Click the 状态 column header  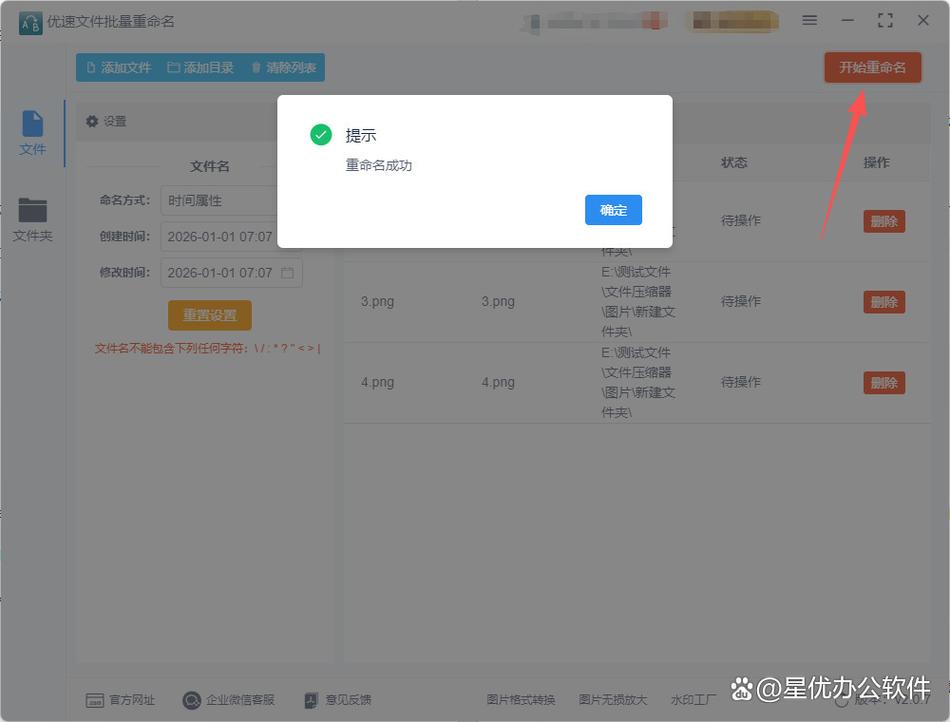734,162
